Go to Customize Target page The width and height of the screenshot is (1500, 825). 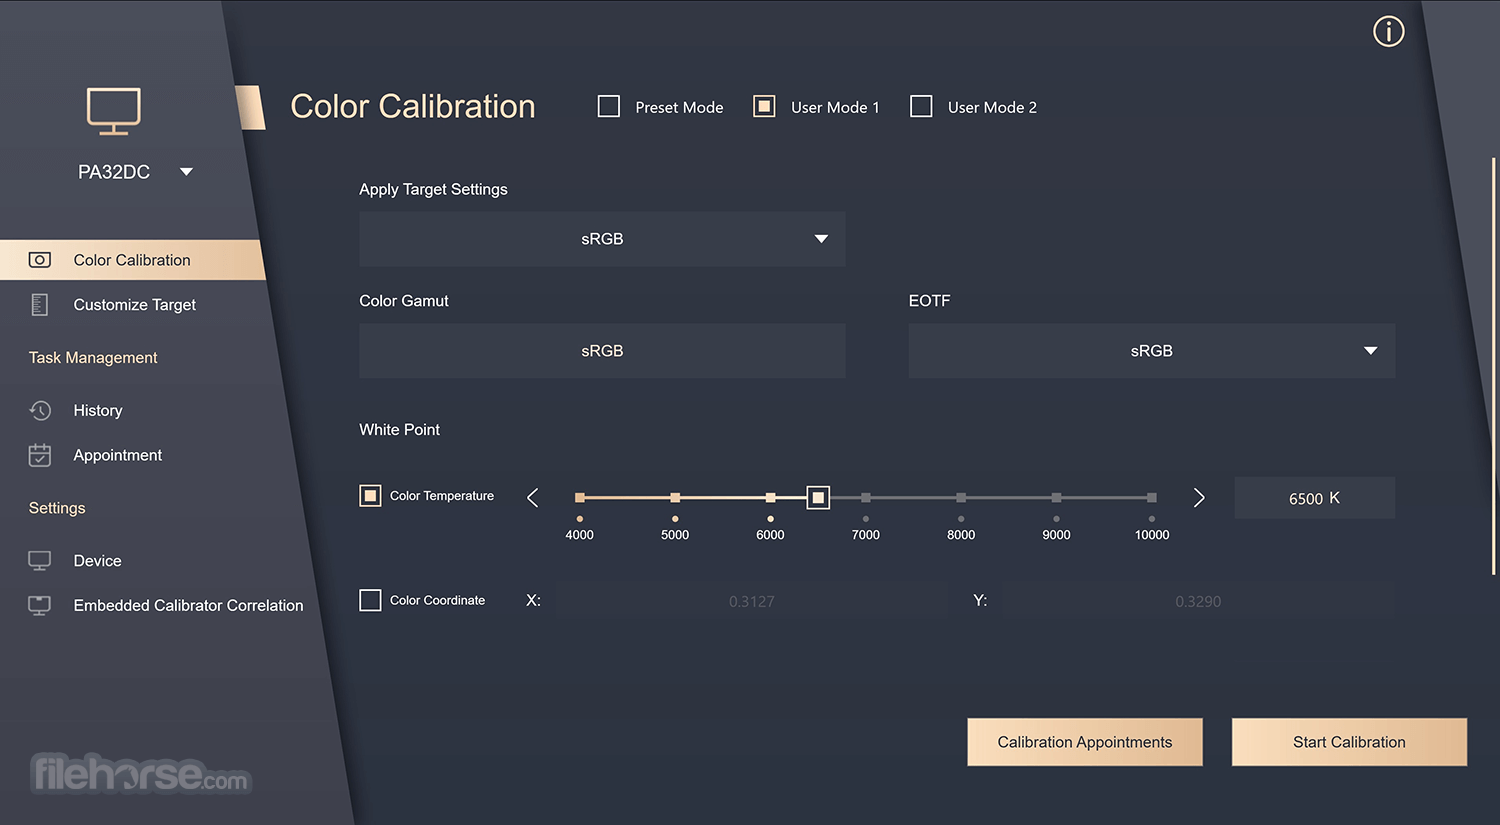134,305
